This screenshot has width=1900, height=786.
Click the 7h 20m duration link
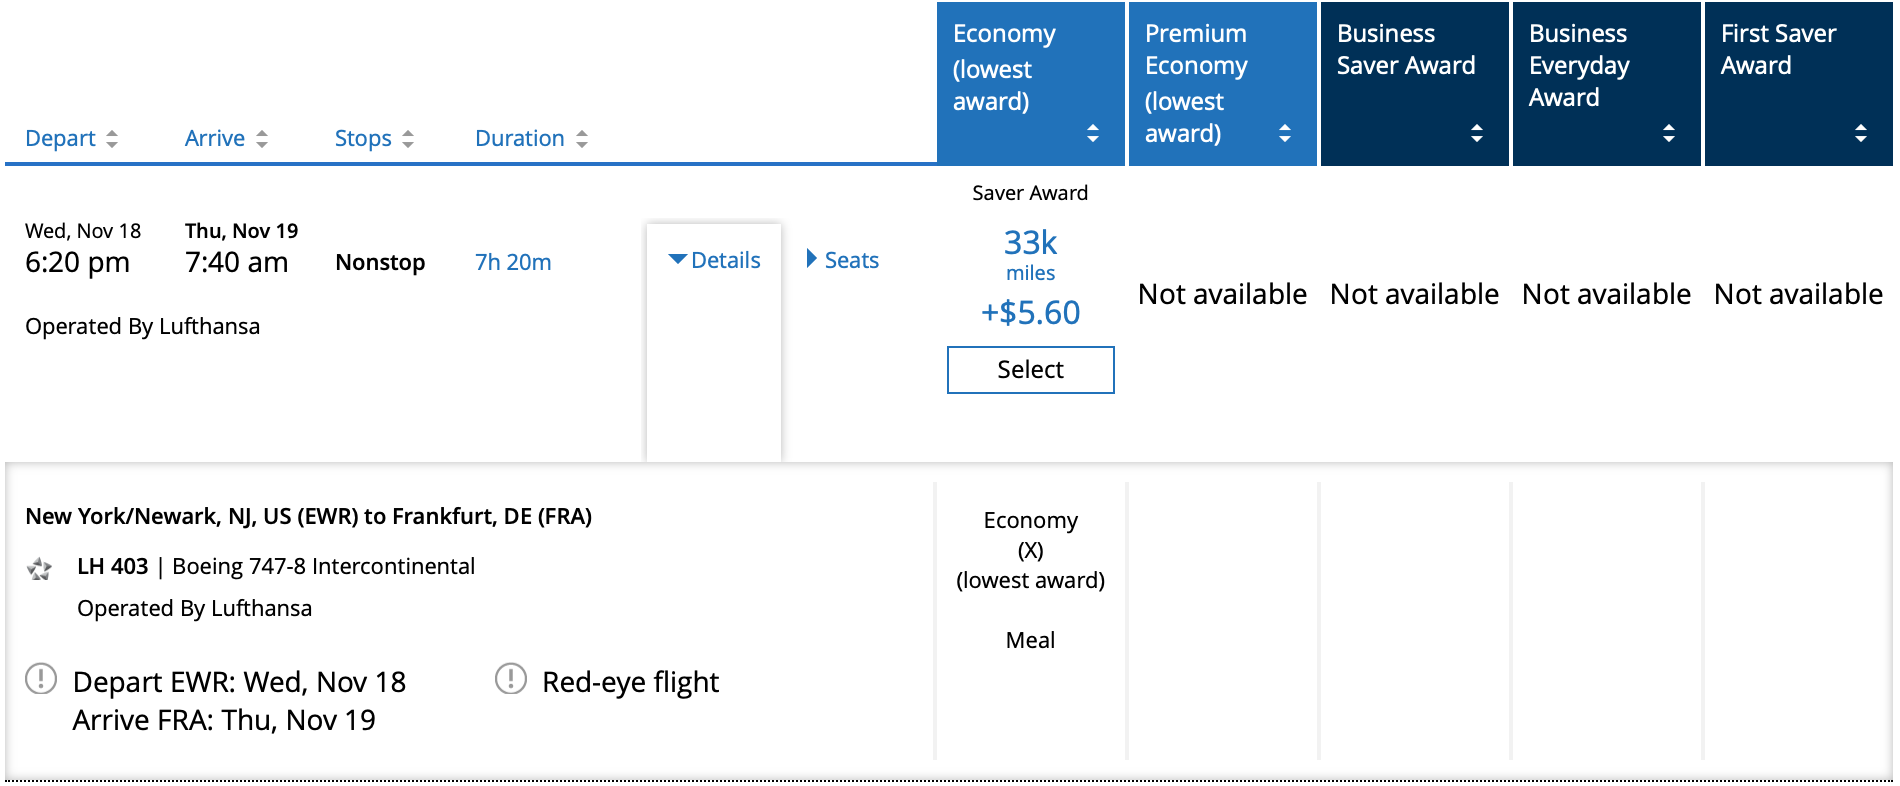511,262
